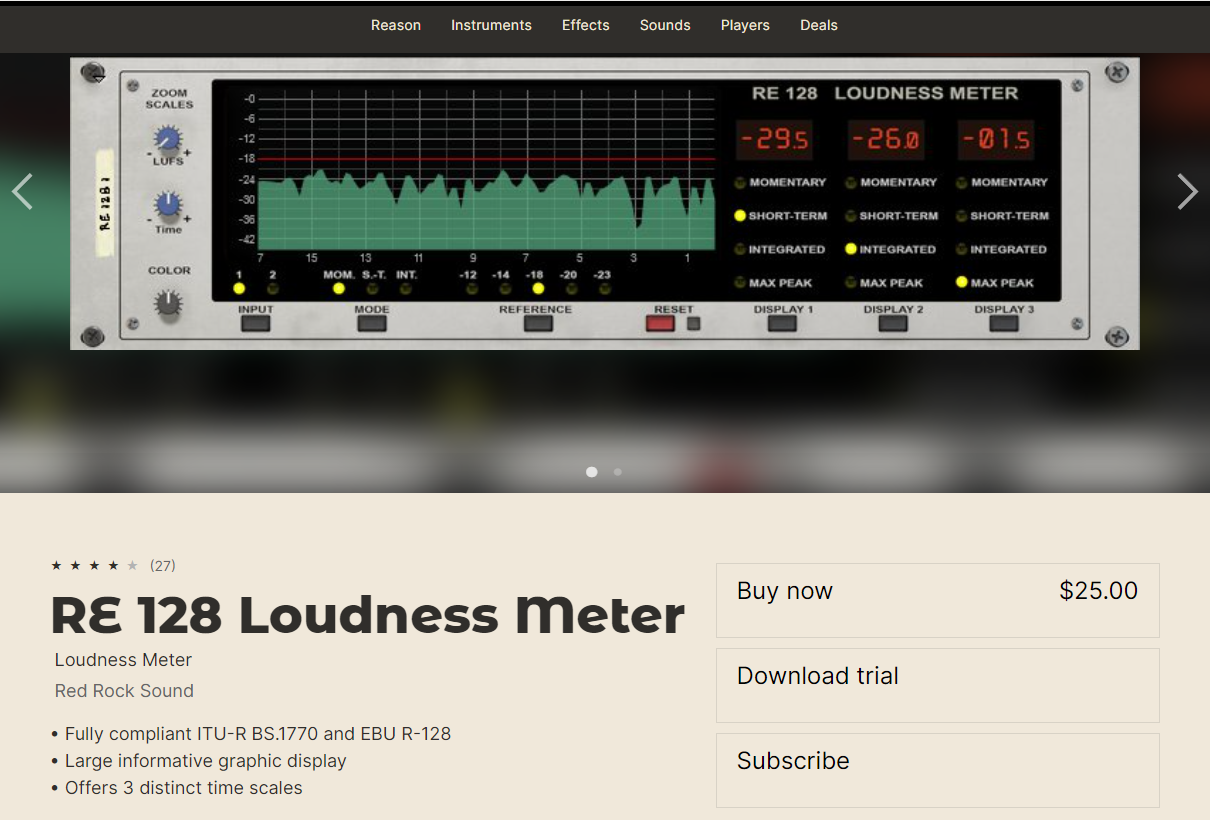The image size is (1210, 820).
Task: Click the COLOR knob
Action: 169,305
